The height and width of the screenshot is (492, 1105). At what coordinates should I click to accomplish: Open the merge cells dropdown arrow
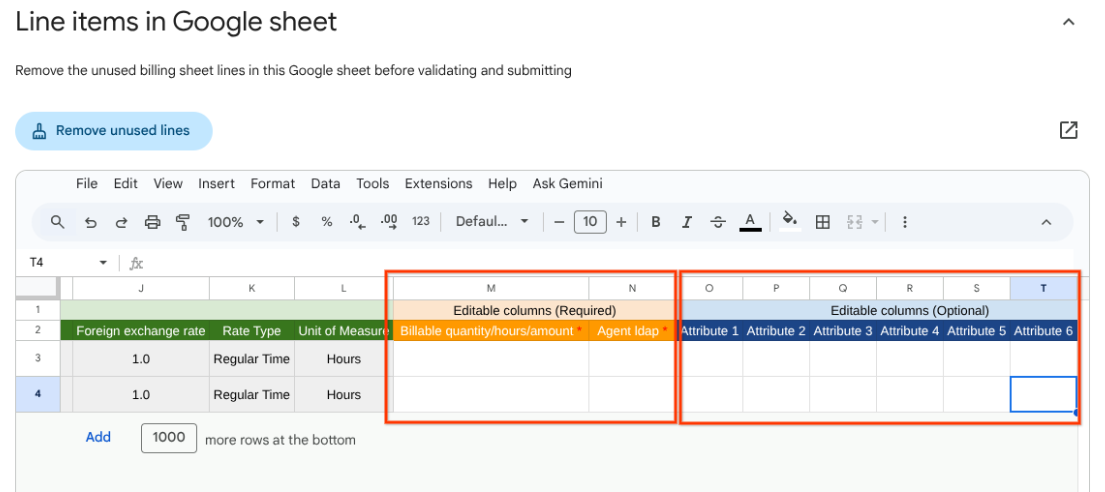[875, 222]
